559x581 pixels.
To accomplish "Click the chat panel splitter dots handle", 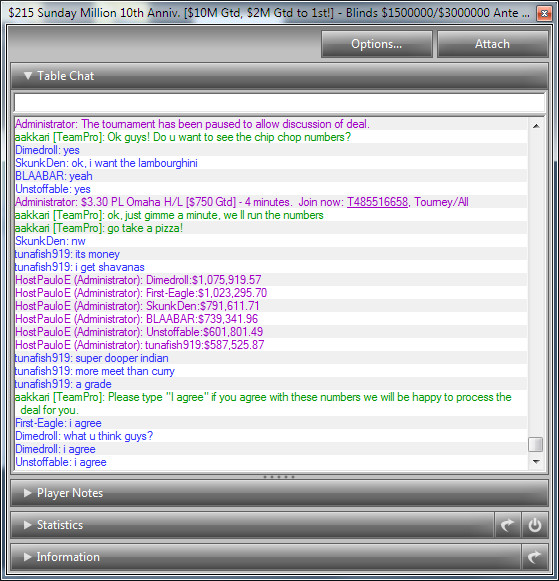I will point(279,477).
